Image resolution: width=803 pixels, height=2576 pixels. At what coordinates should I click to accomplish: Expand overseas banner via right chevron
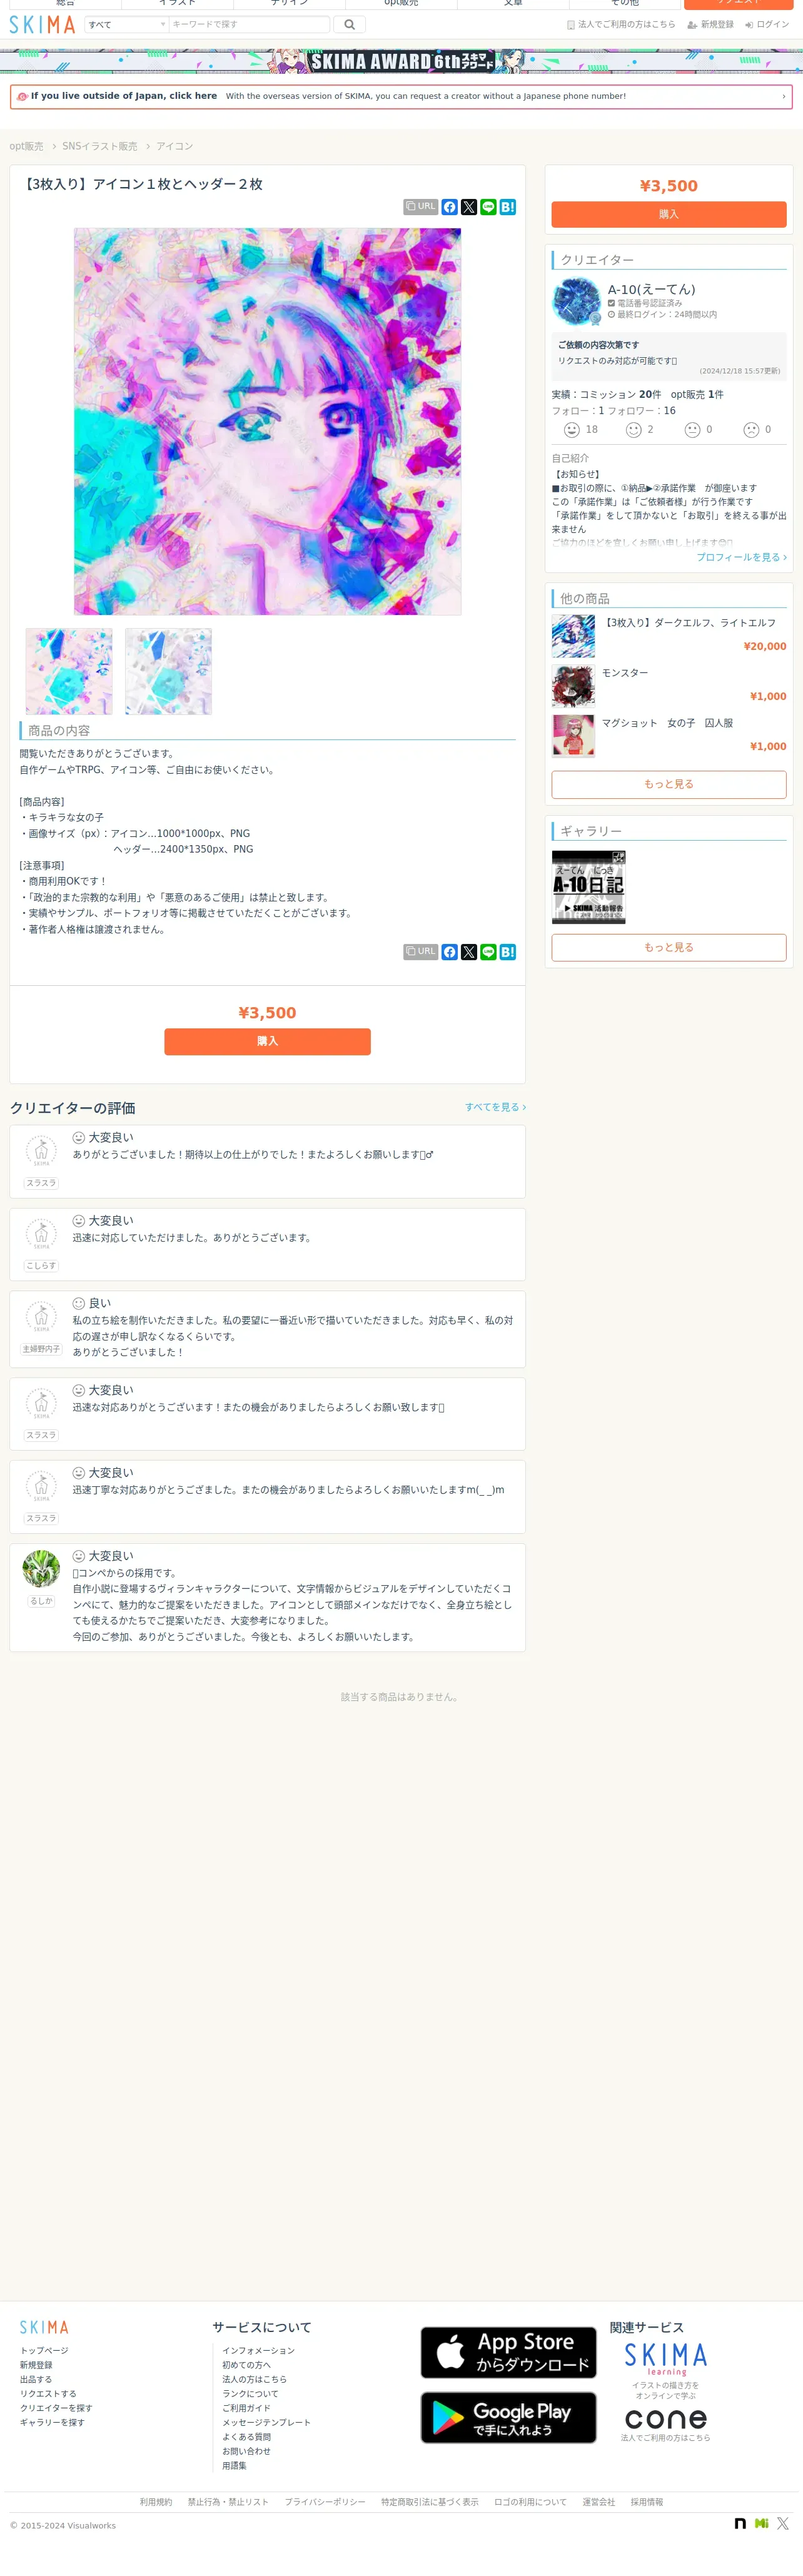[x=783, y=97]
